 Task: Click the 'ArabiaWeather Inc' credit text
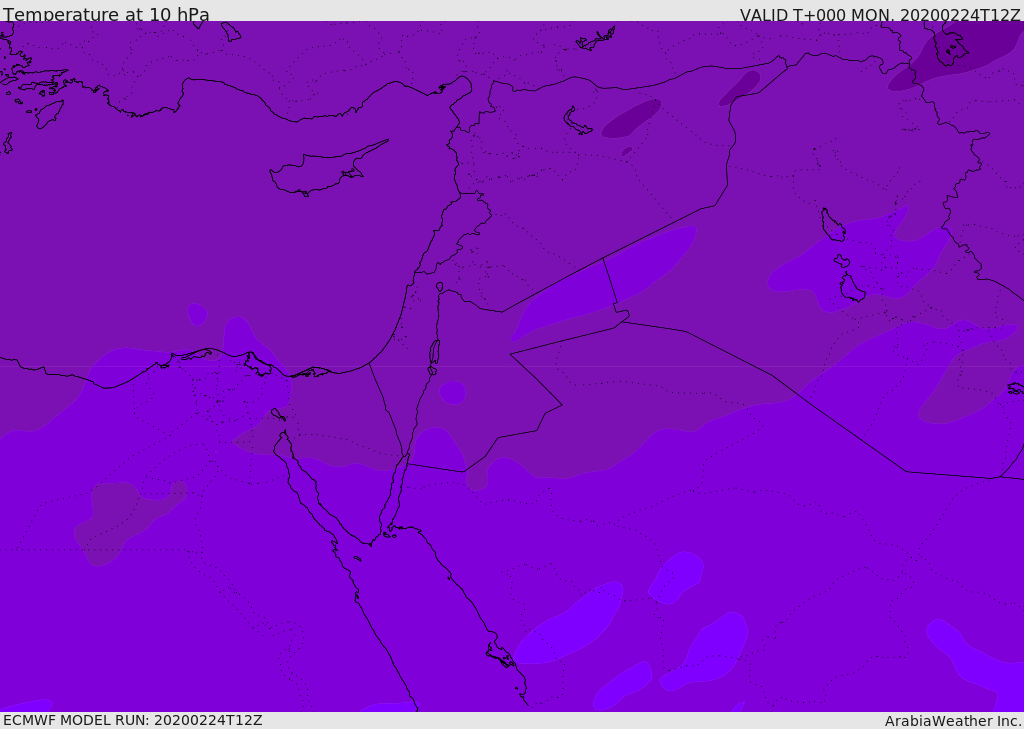[x=952, y=721]
